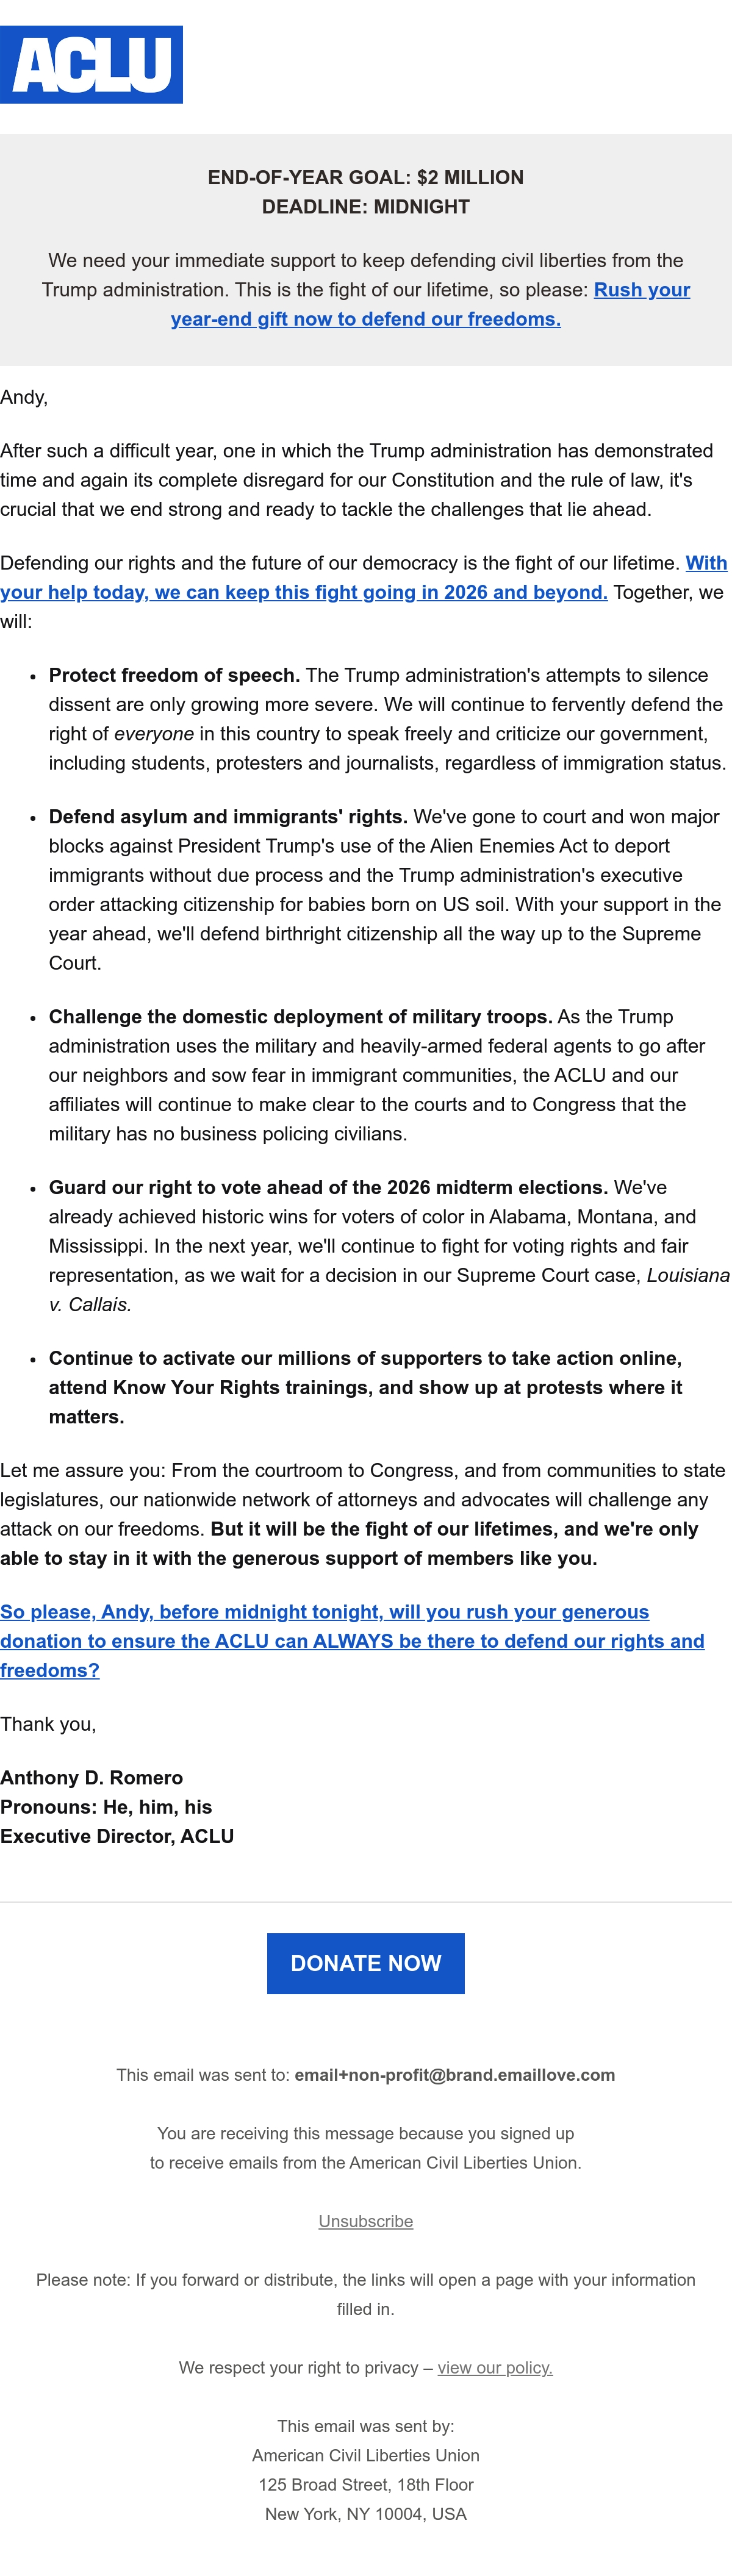Click the italic "Louisiana v. Callais" case name
Viewport: 732px width, 2576px height.
pos(390,1290)
